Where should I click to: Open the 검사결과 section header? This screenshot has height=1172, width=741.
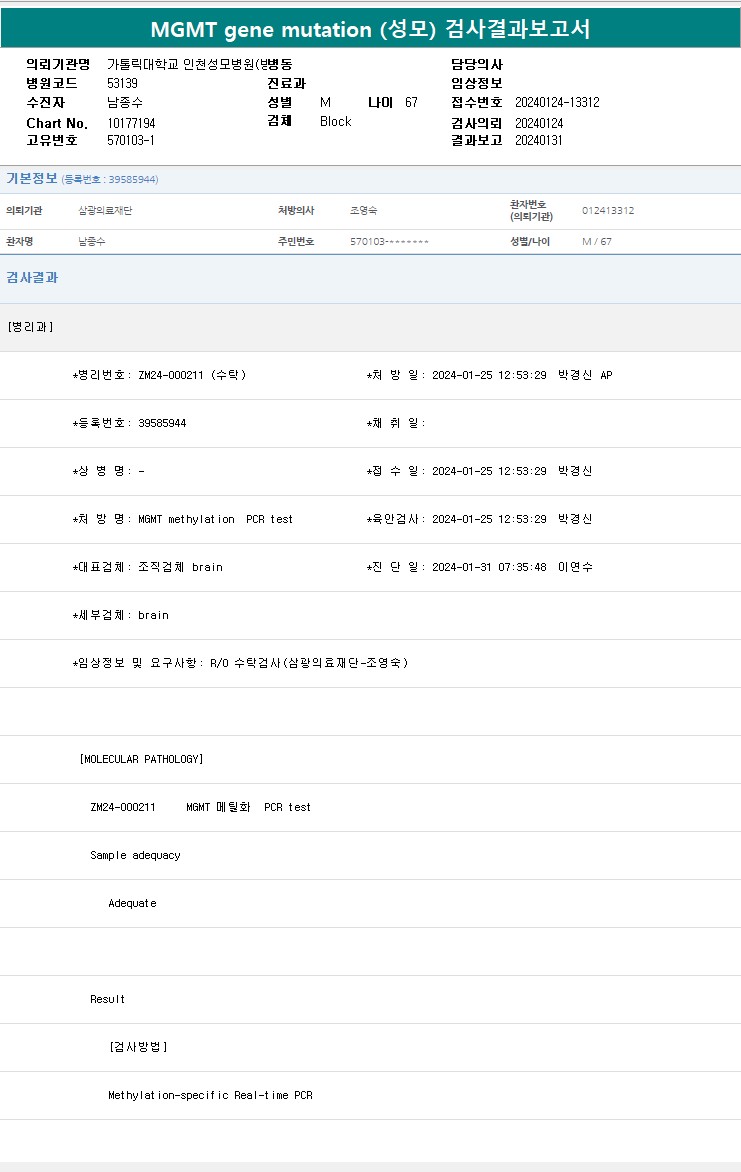click(32, 277)
